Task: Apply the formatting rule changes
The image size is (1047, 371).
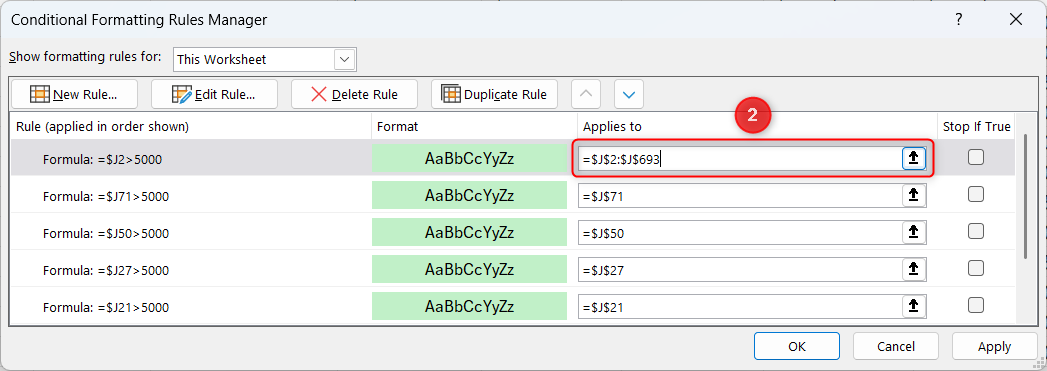Action: [x=994, y=346]
